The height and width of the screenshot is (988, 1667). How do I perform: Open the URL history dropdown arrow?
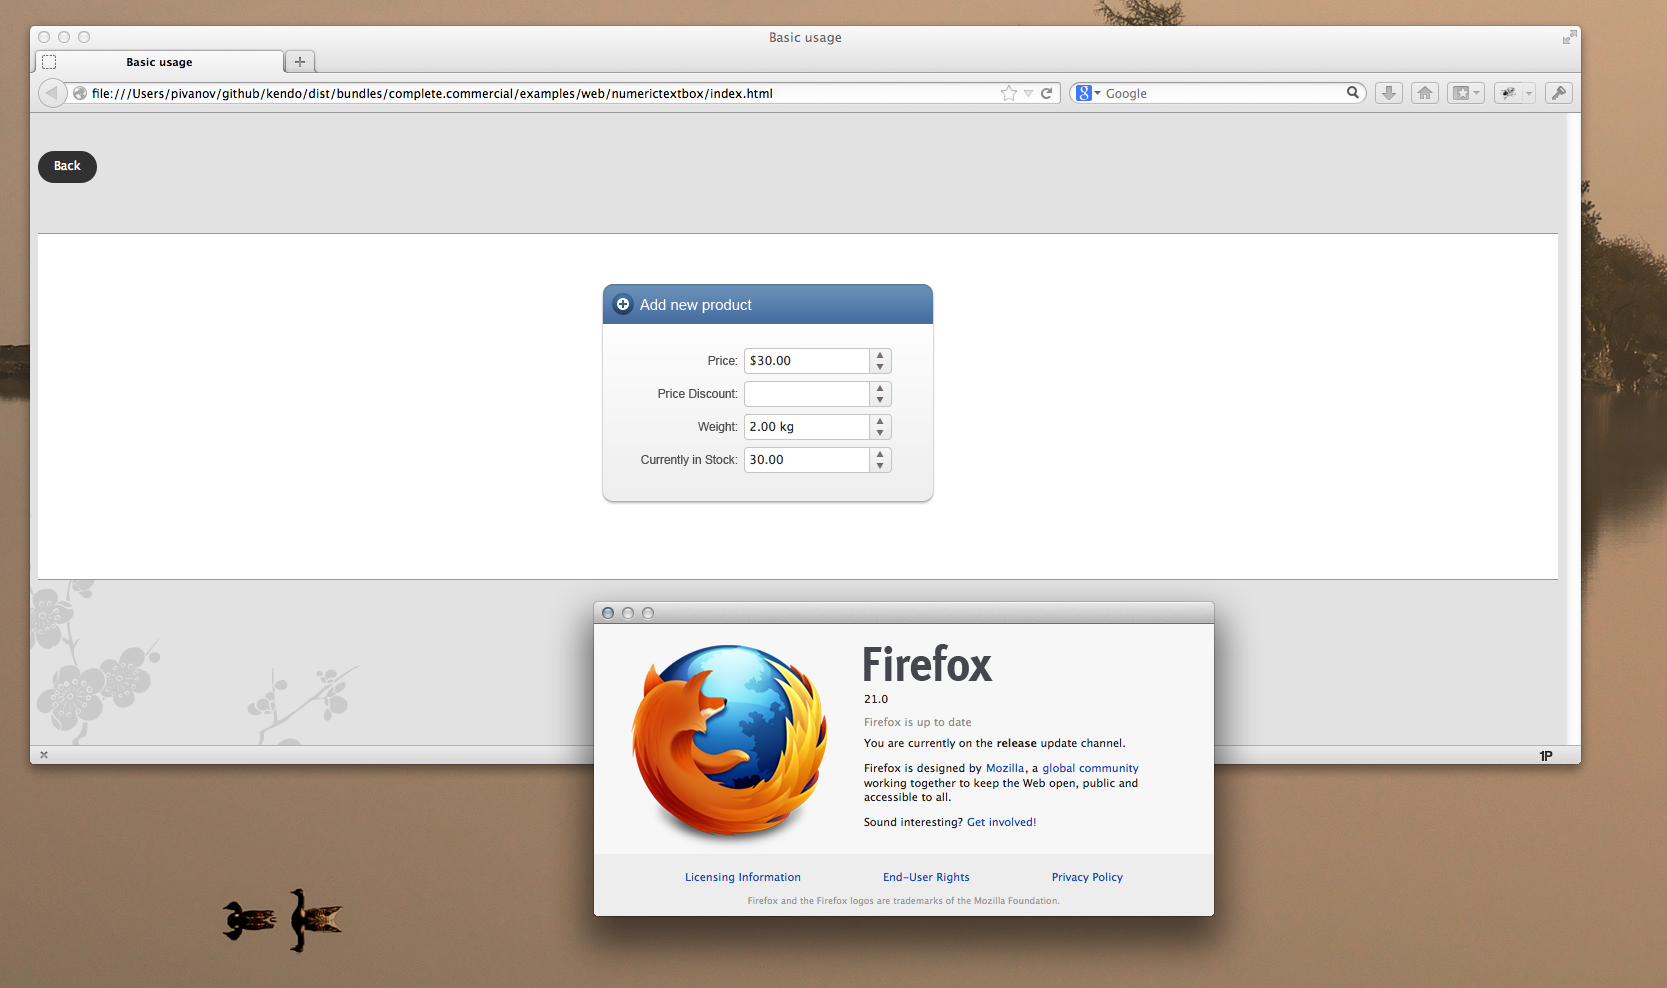click(1028, 93)
